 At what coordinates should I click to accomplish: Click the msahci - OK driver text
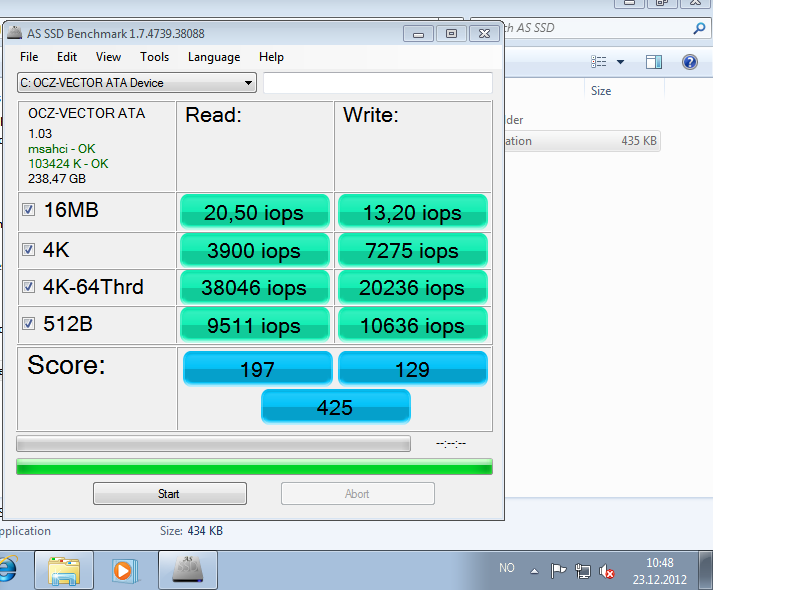coord(61,148)
